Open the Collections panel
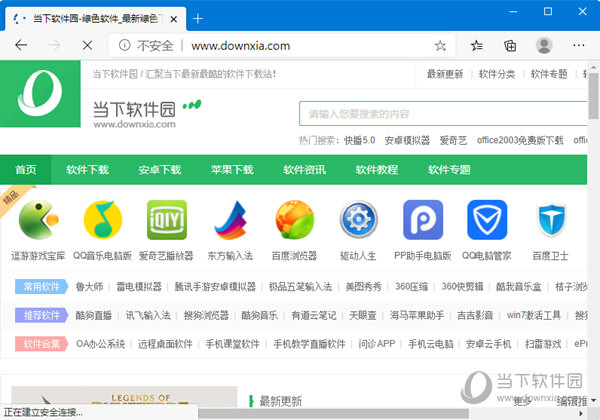The width and height of the screenshot is (600, 420). 510,46
